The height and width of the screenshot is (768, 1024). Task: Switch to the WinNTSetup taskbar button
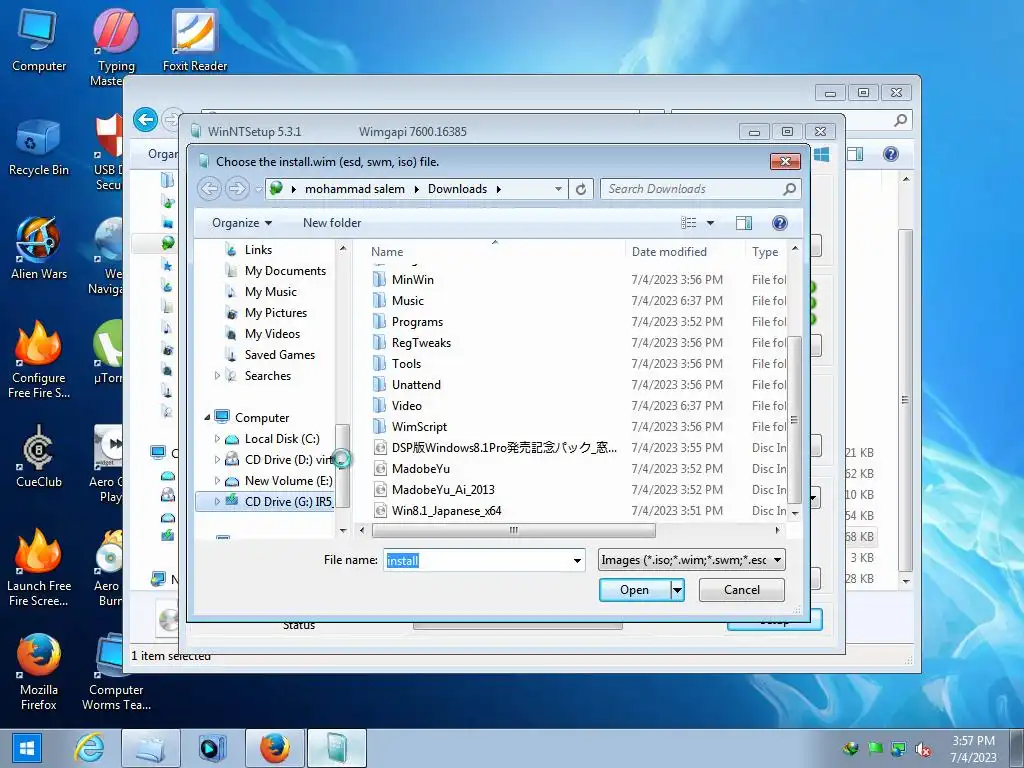click(x=337, y=748)
